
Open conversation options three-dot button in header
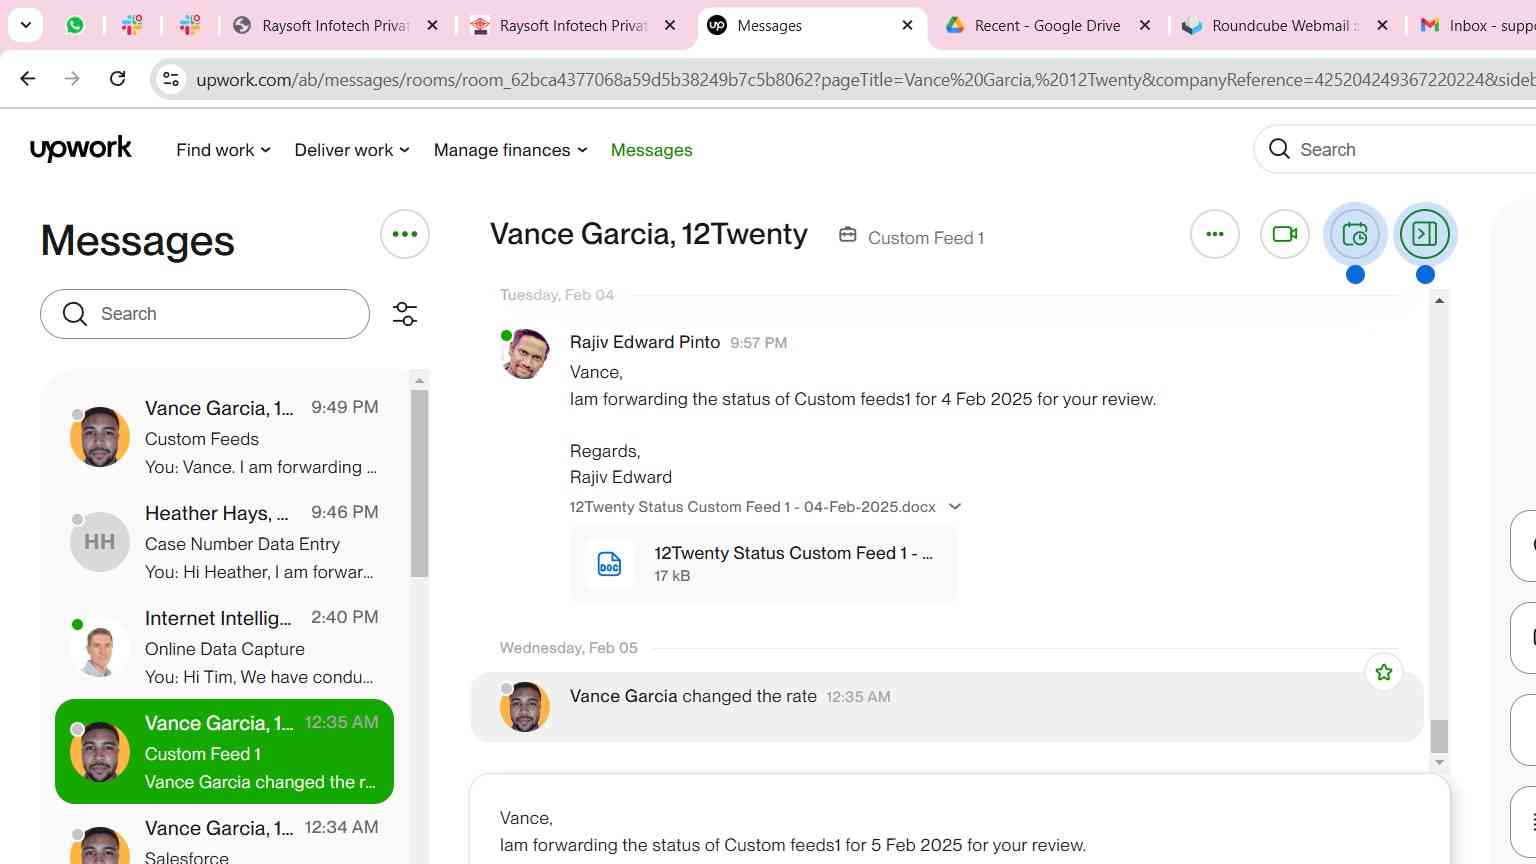point(1215,234)
